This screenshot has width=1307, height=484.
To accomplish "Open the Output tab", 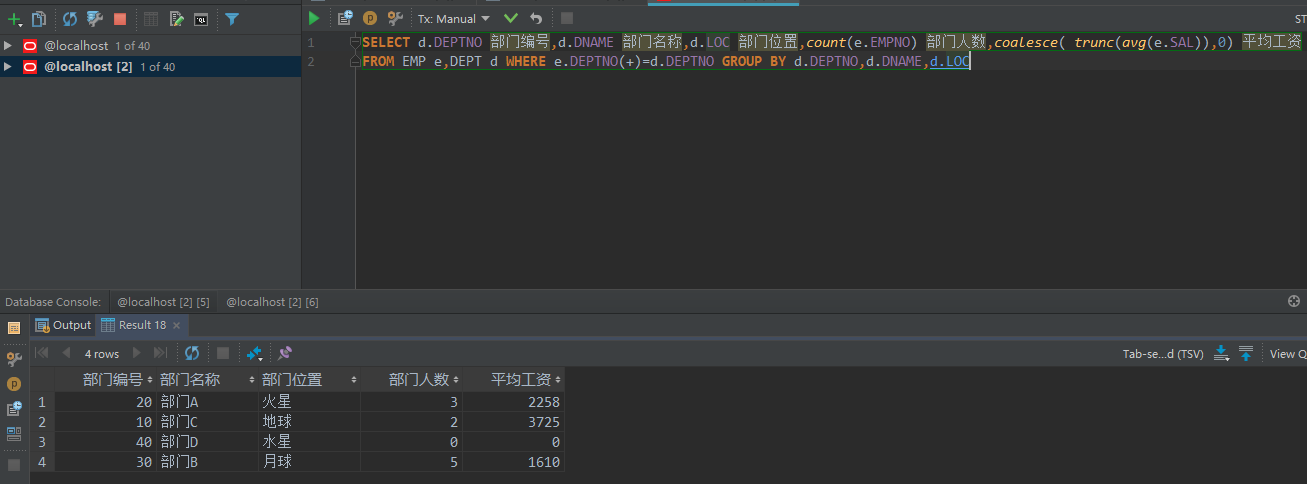I will (x=63, y=325).
